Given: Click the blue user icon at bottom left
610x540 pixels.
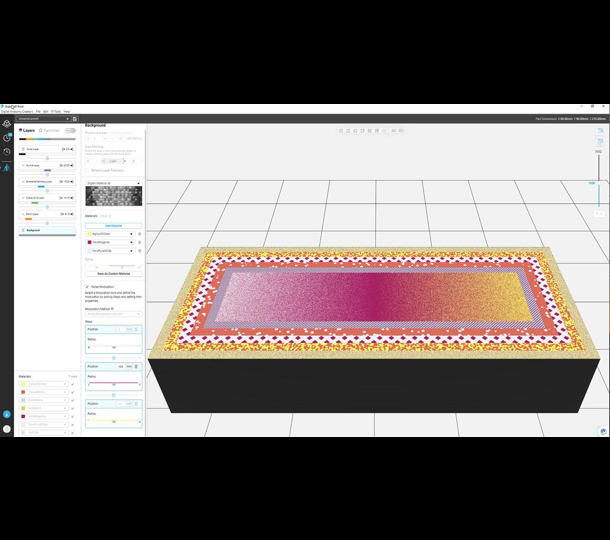Looking at the screenshot, I should click(x=7, y=413).
